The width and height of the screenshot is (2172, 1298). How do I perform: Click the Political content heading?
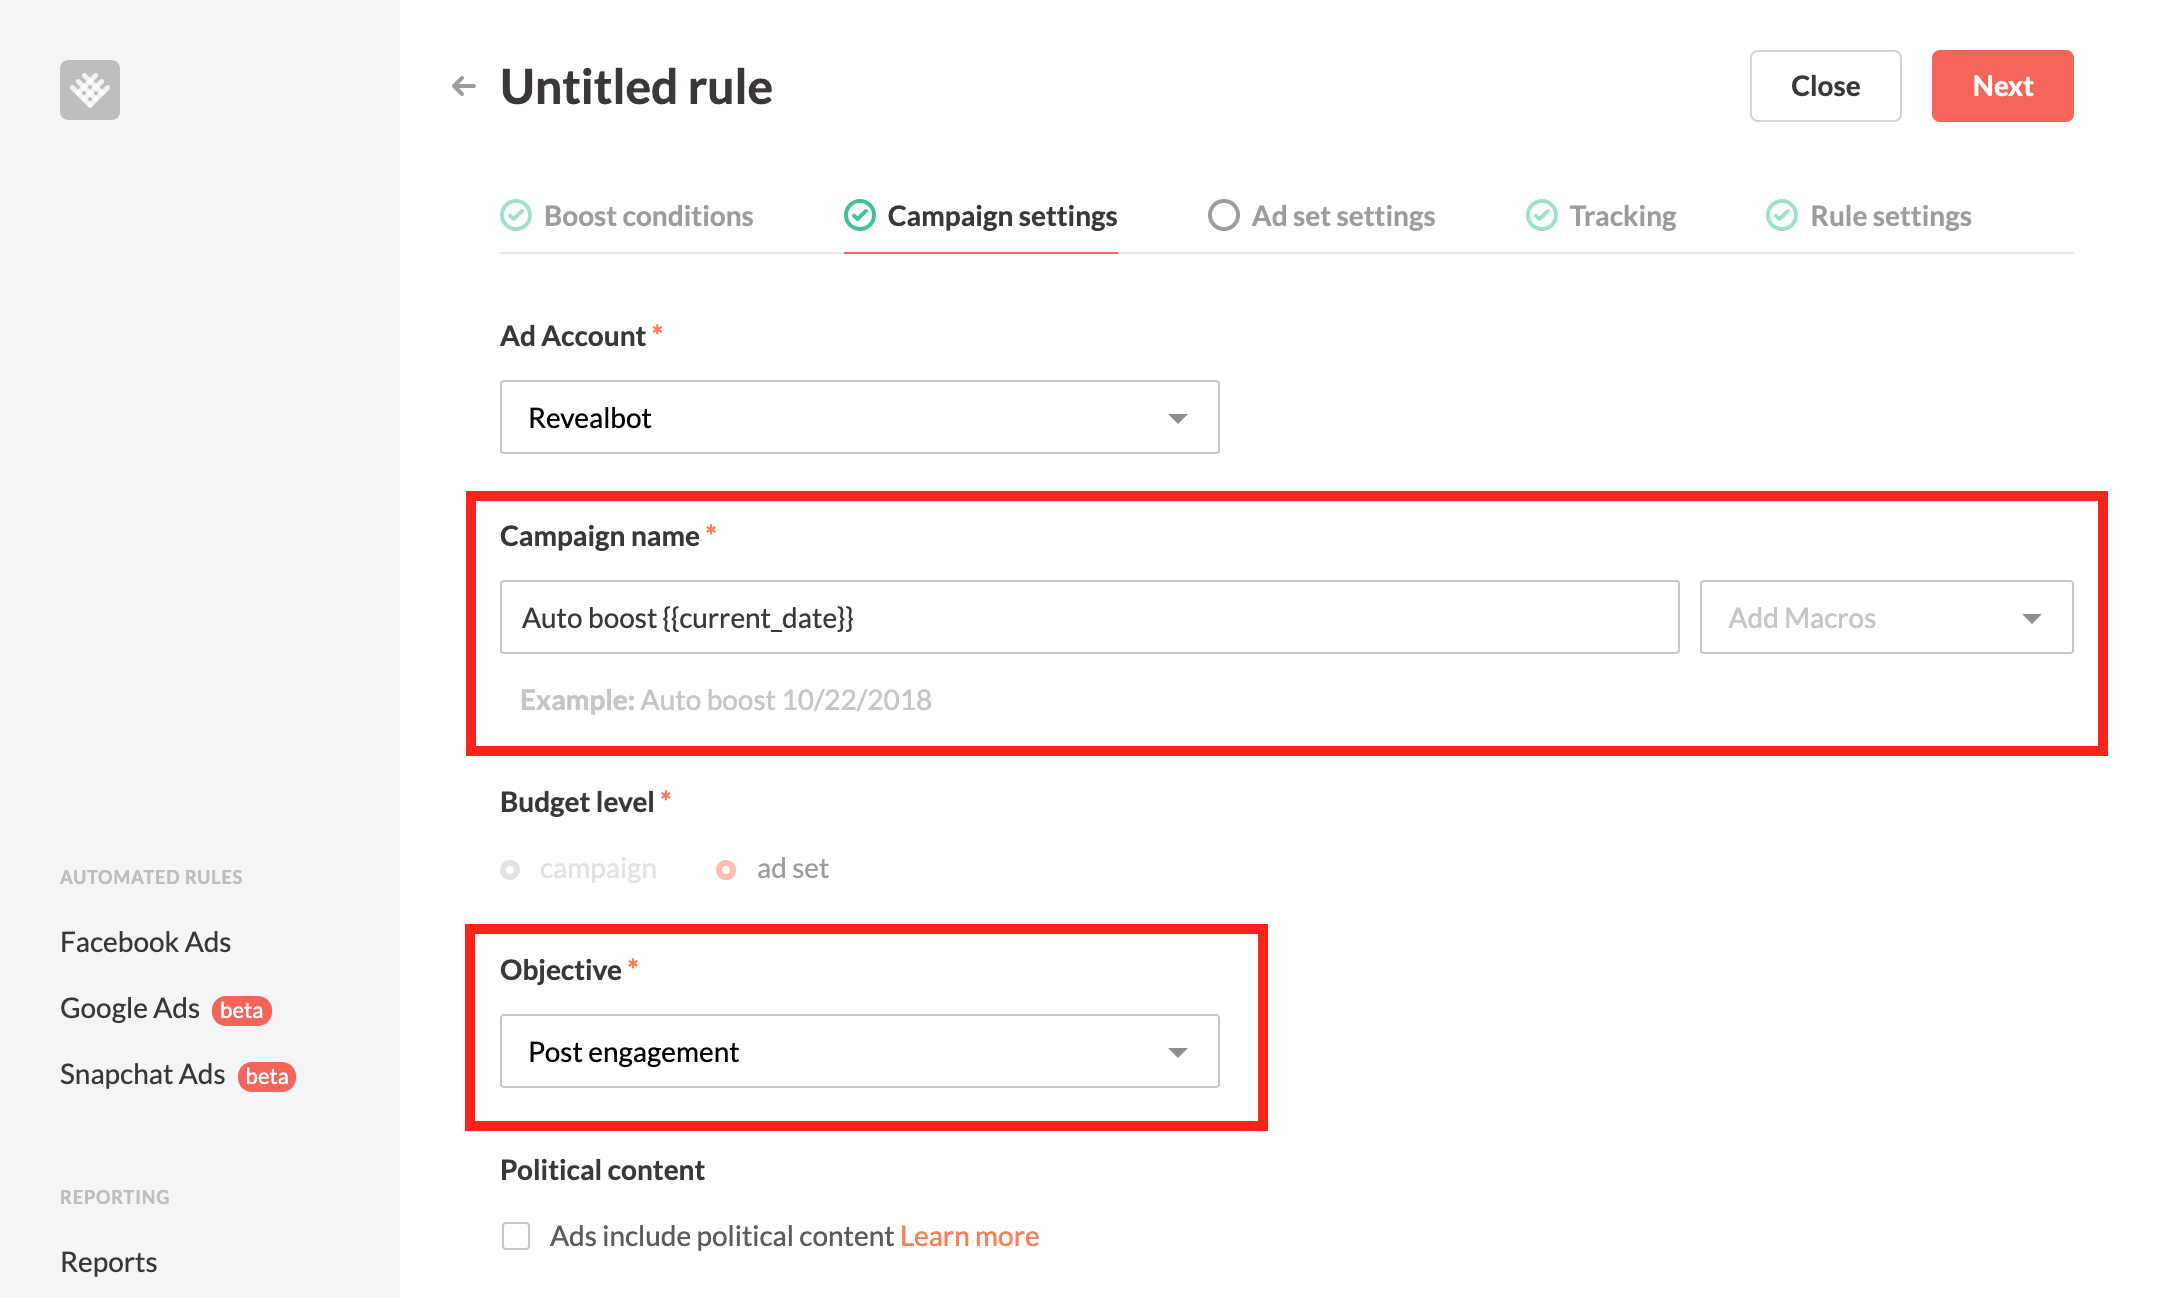[x=602, y=1170]
